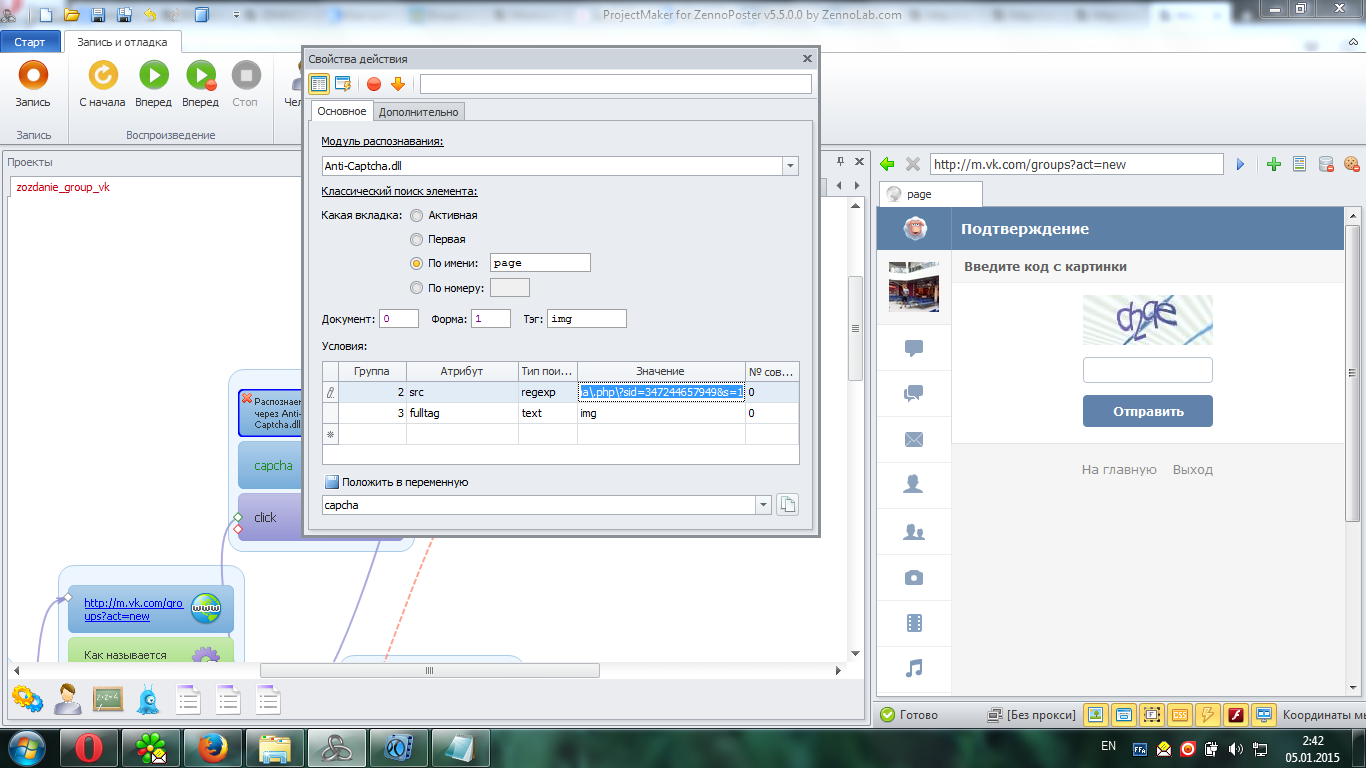Click the blue window icon in the quick toolbar
The image size is (1366, 768).
(x=203, y=15)
